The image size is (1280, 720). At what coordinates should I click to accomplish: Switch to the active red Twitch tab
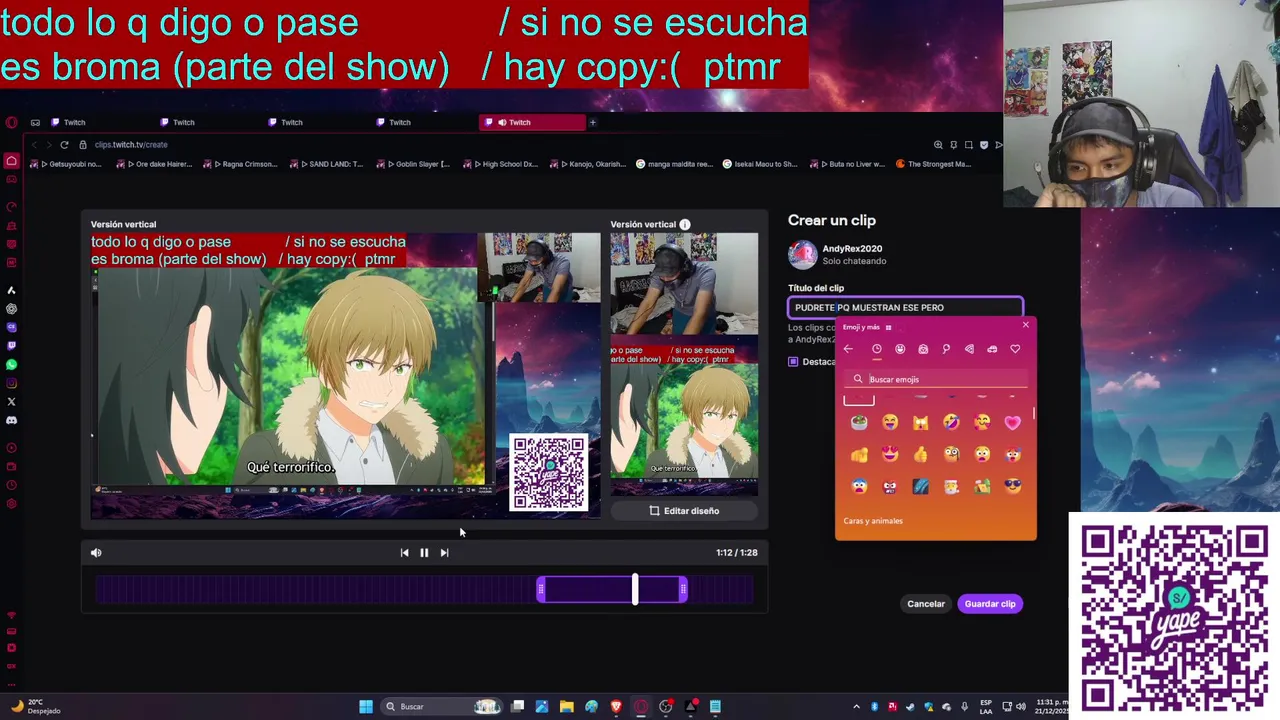coord(533,122)
